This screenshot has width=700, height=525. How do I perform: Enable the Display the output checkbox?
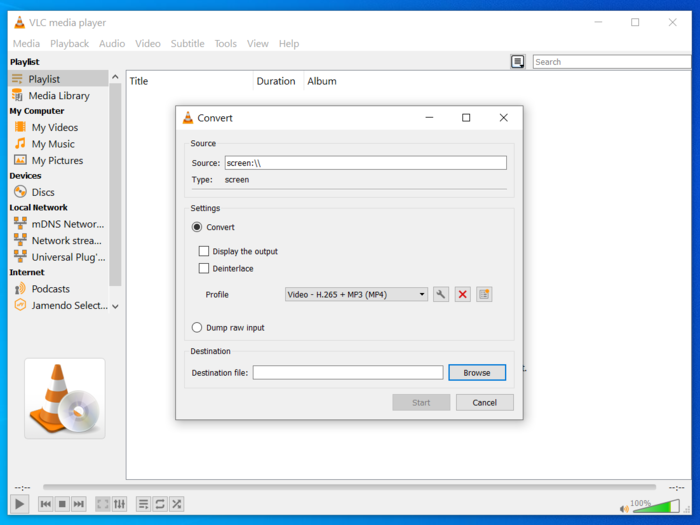coord(204,251)
